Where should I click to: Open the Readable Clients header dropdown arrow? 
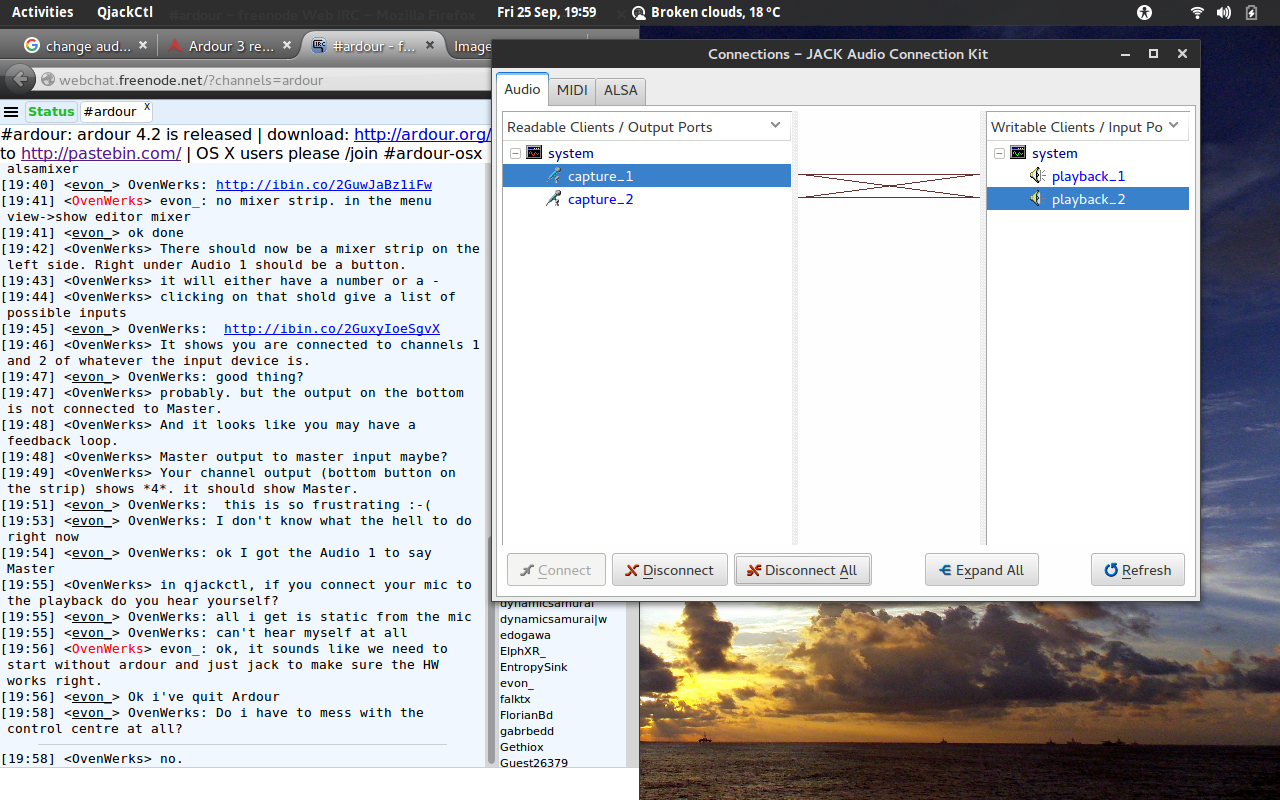[x=775, y=126]
